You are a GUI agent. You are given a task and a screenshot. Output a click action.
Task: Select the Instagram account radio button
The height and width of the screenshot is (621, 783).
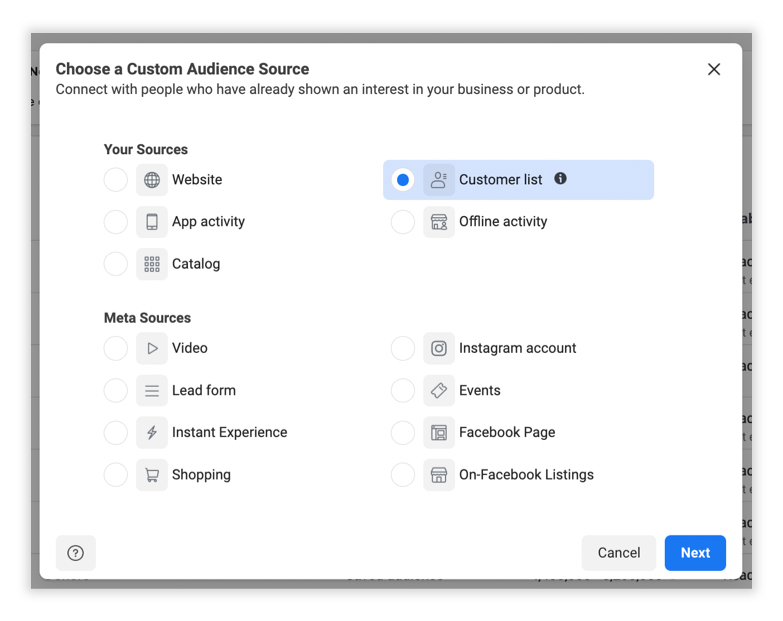point(402,348)
